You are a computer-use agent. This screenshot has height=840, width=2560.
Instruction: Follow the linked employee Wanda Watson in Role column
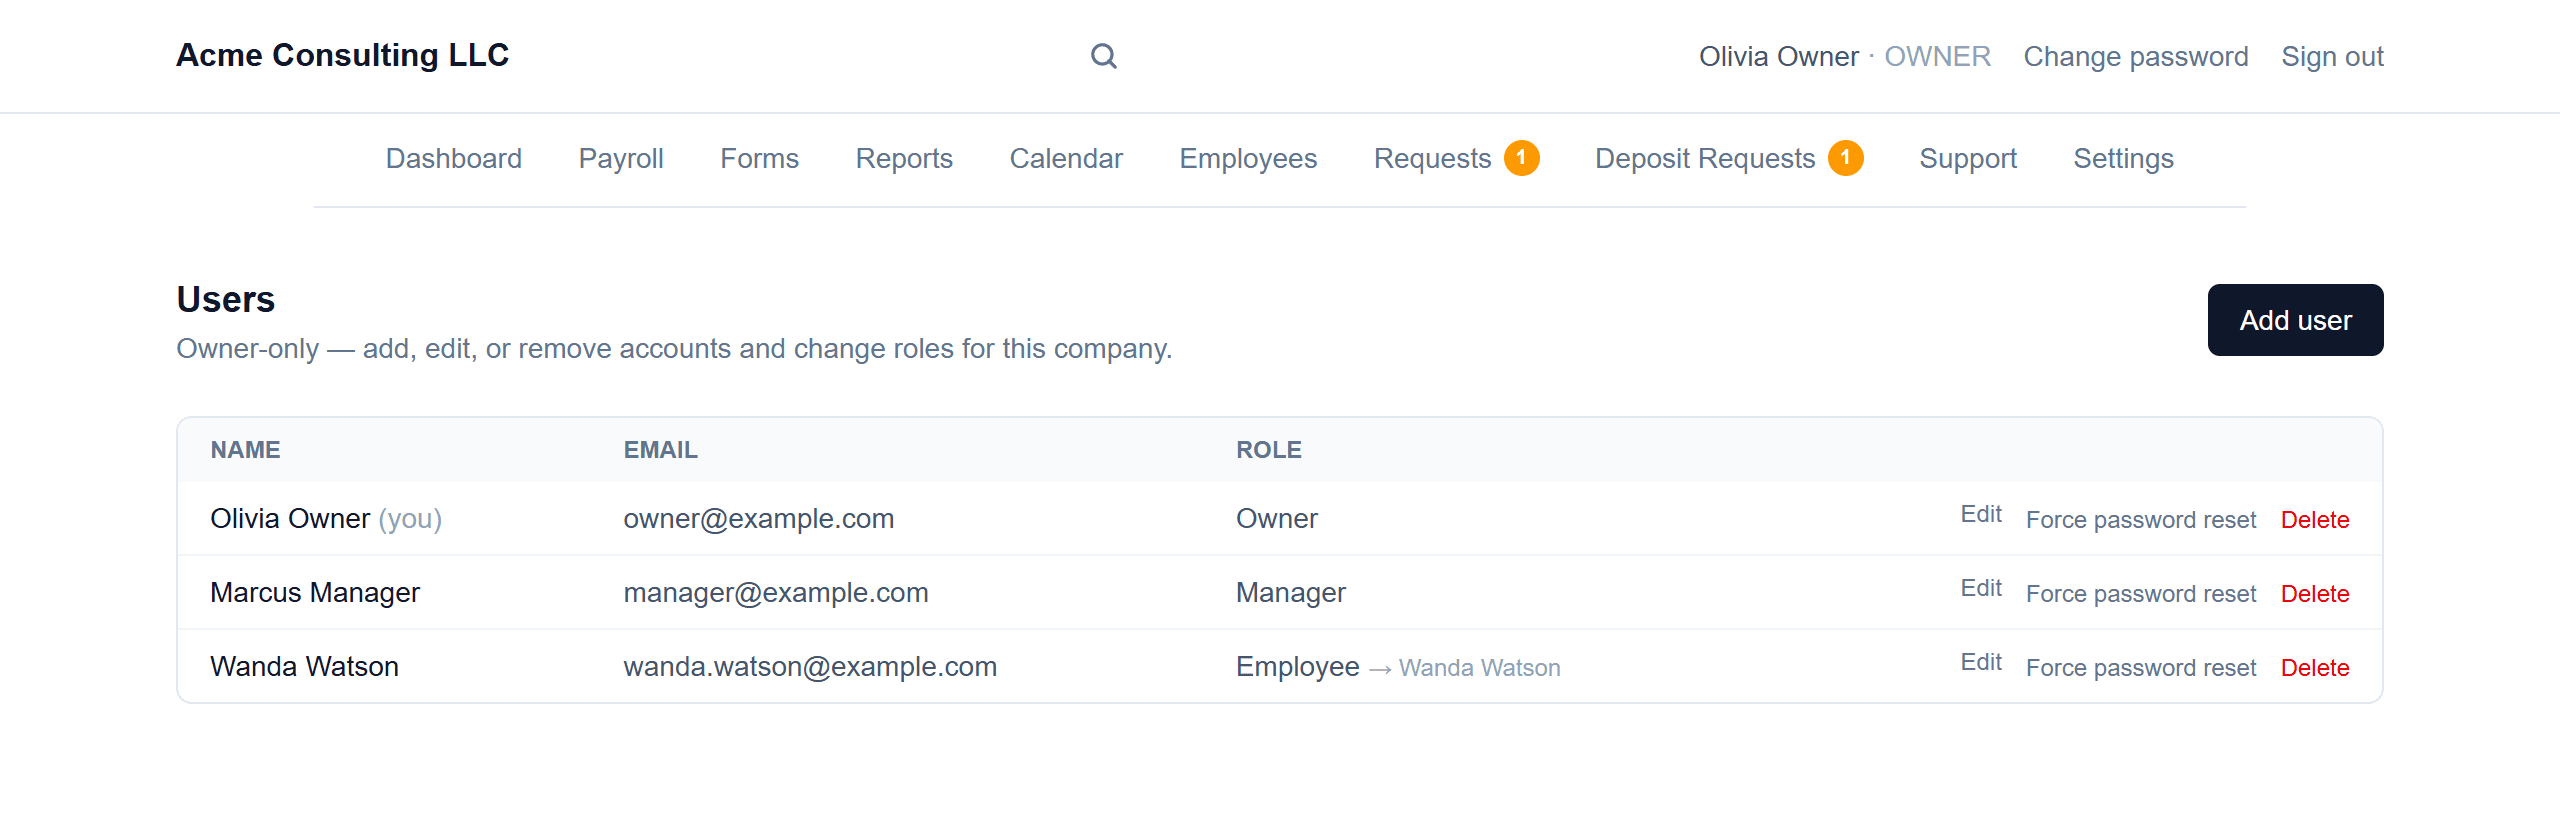click(1479, 668)
